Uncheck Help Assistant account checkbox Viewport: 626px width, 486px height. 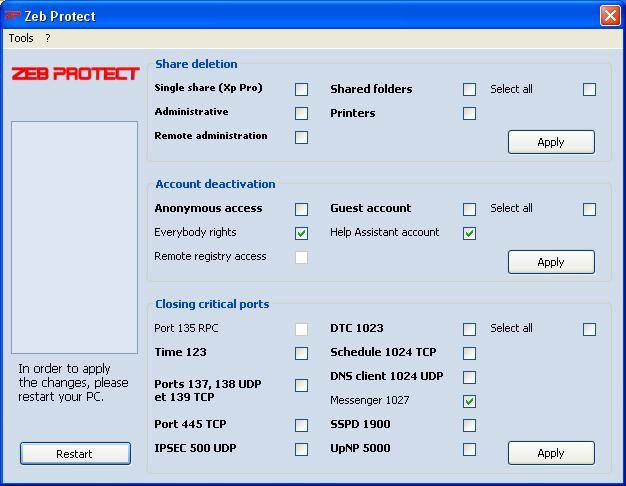(x=470, y=233)
